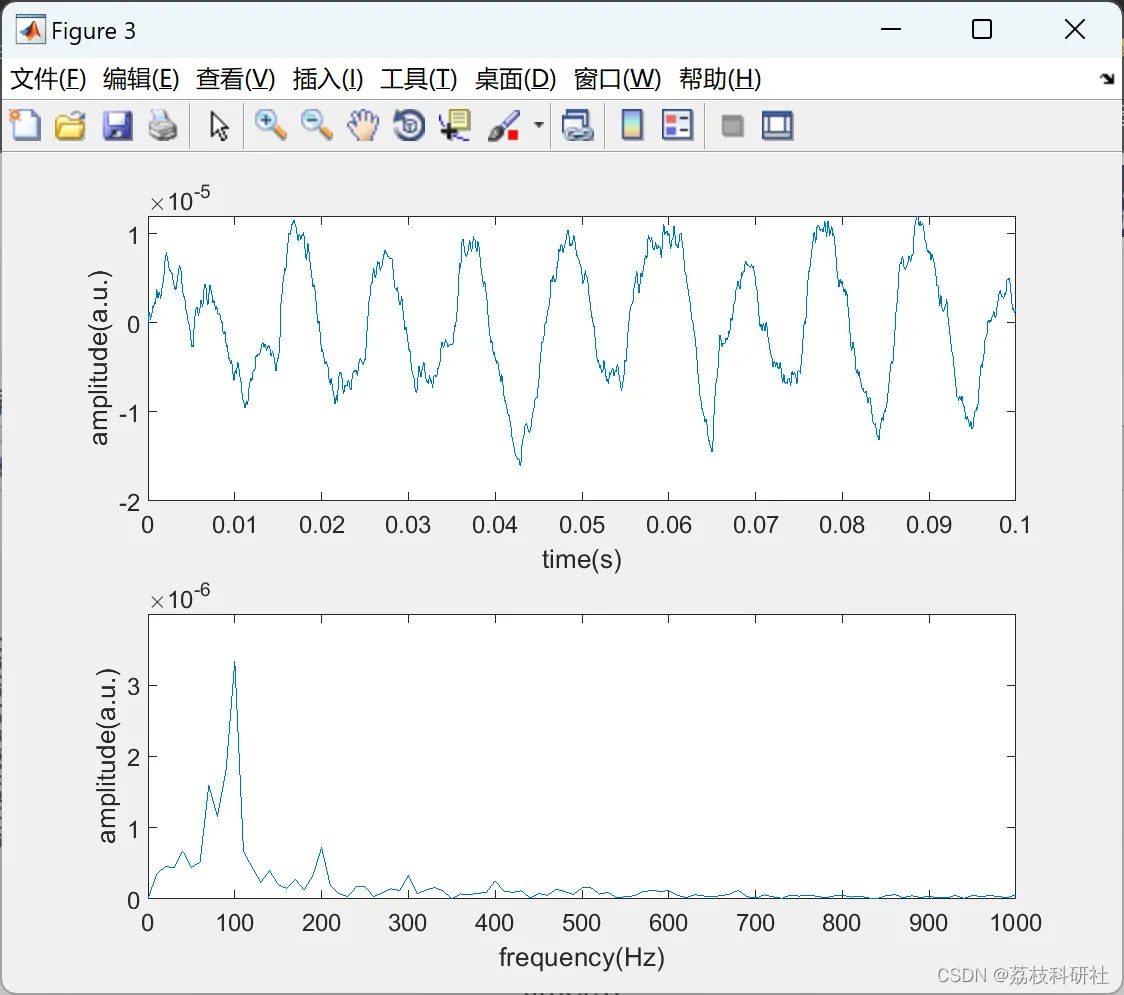Open the 文件(F) menu

click(x=48, y=79)
